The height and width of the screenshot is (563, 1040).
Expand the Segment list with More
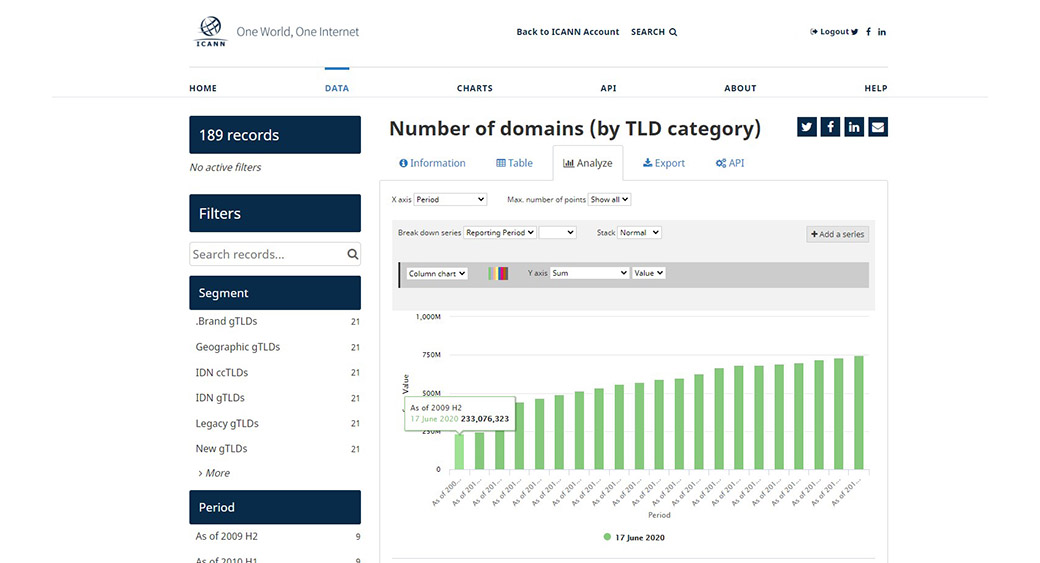pos(216,473)
